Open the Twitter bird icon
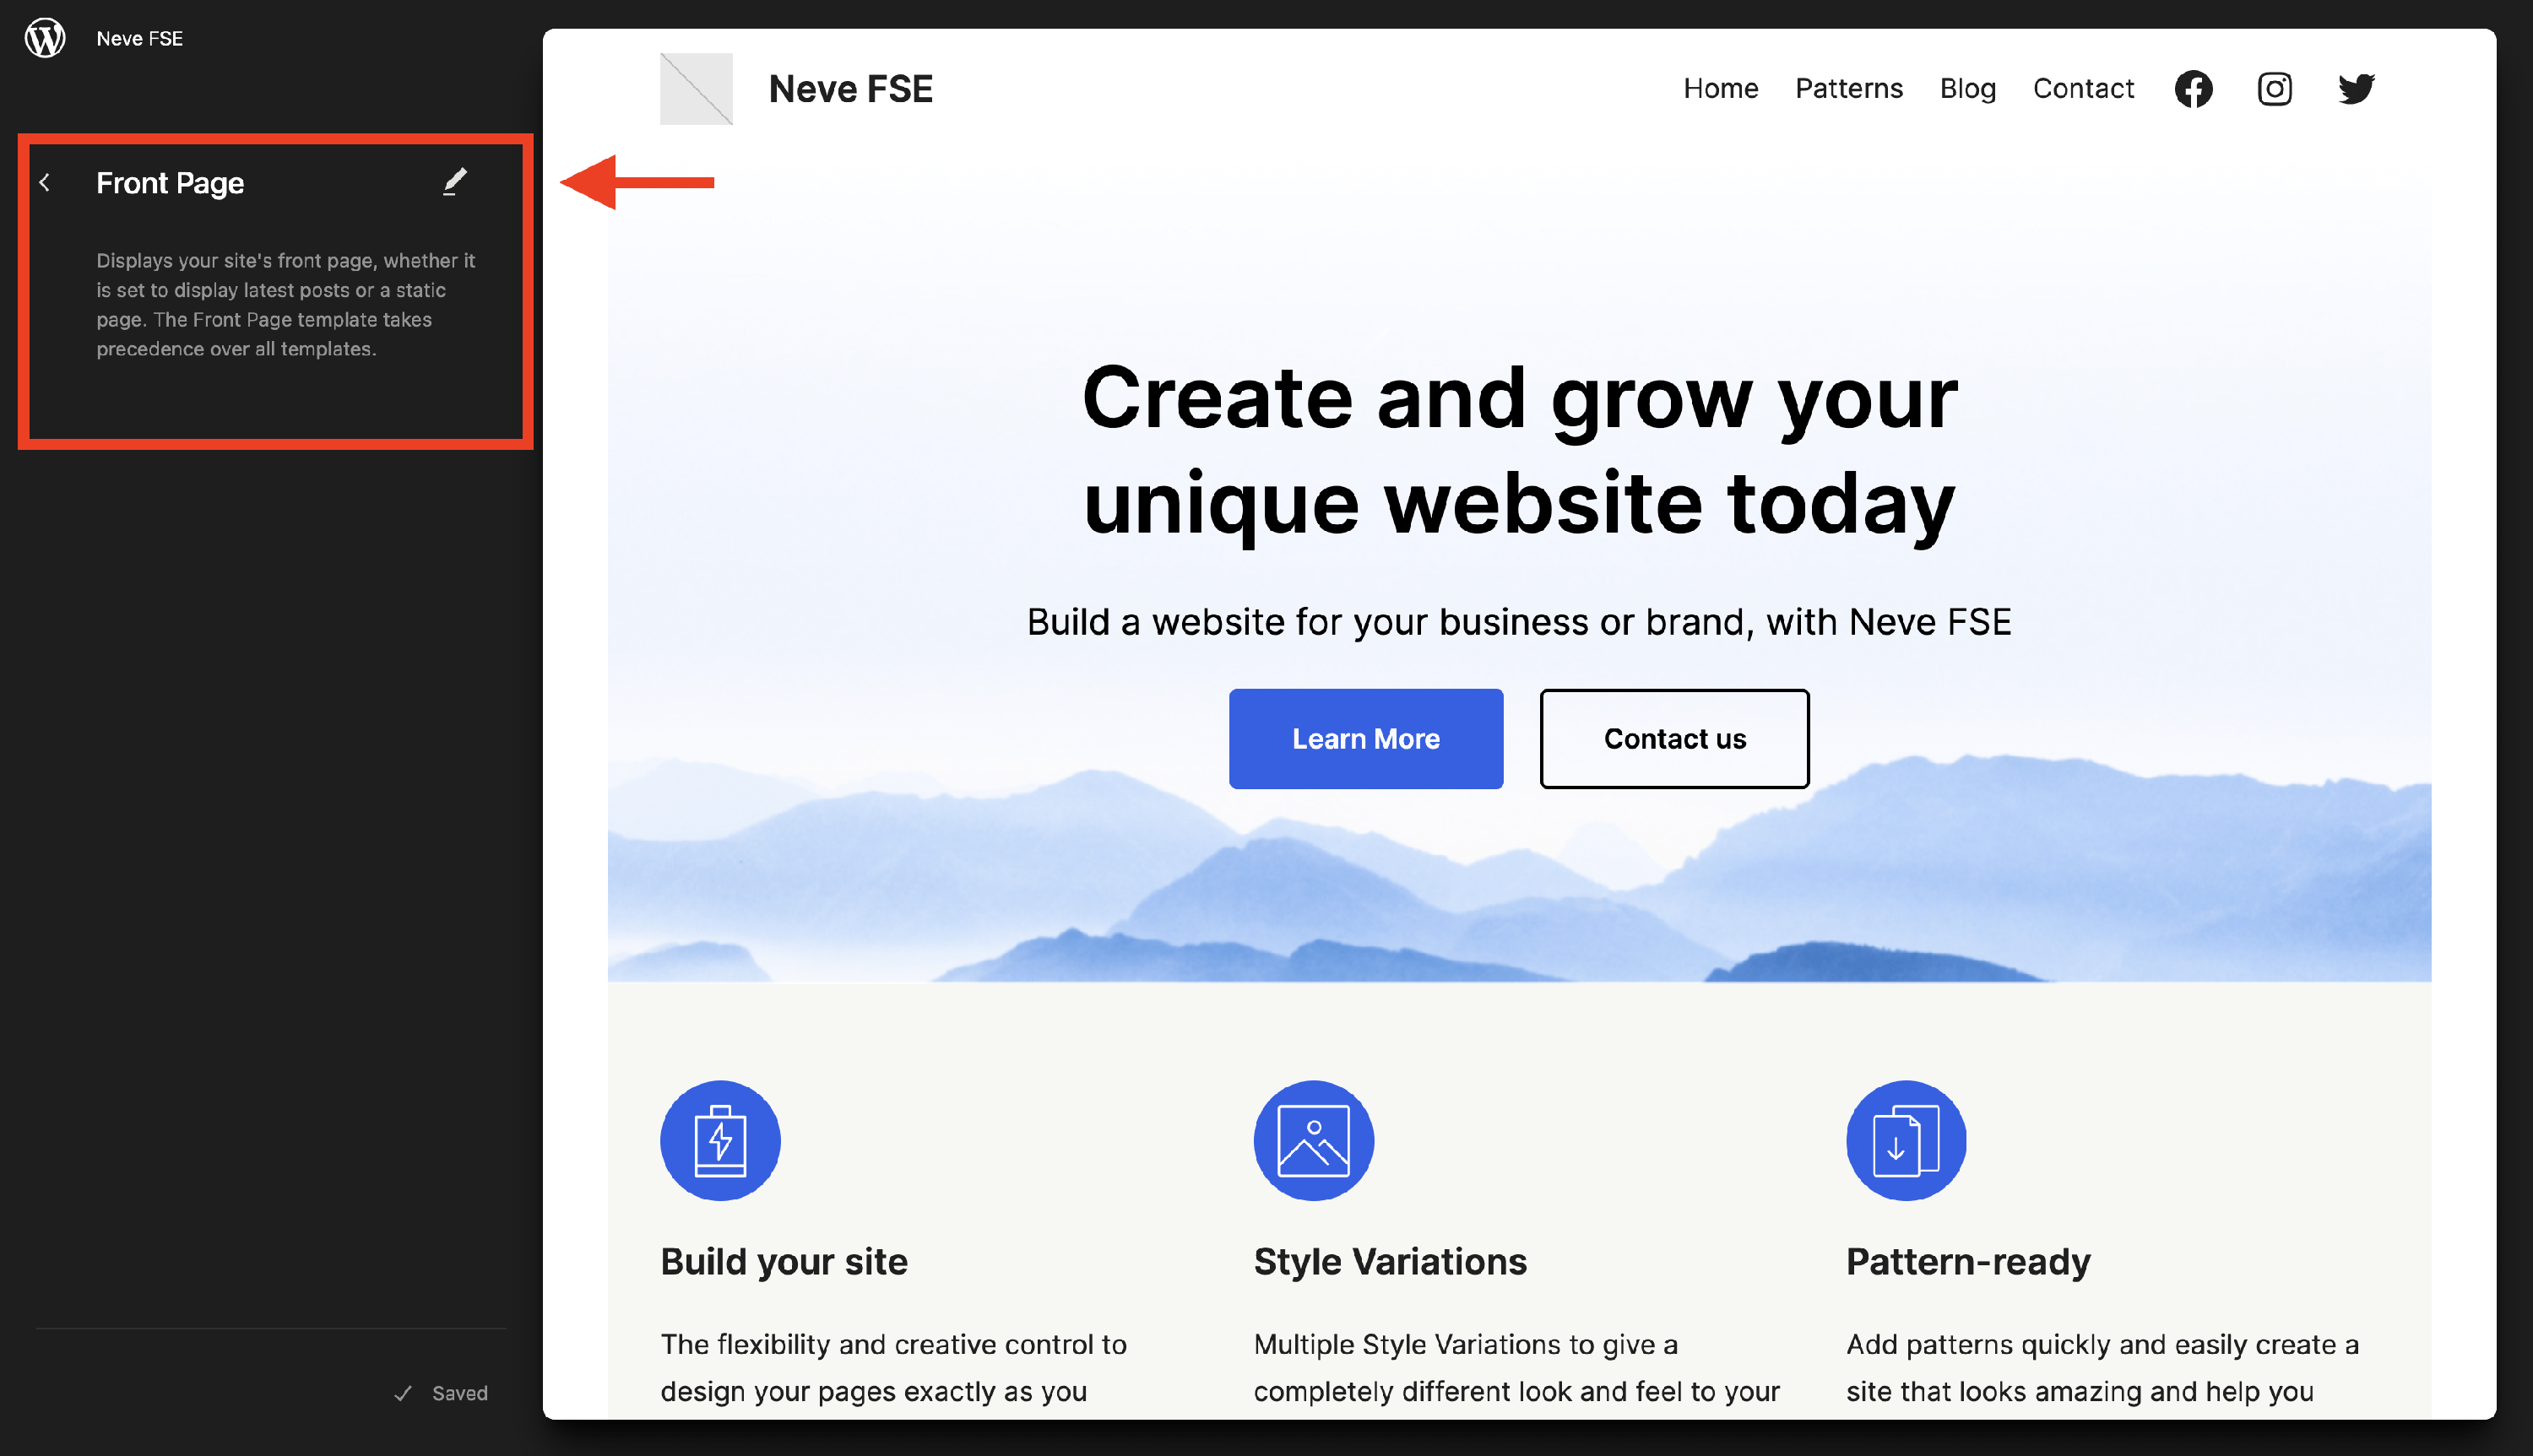 2356,89
